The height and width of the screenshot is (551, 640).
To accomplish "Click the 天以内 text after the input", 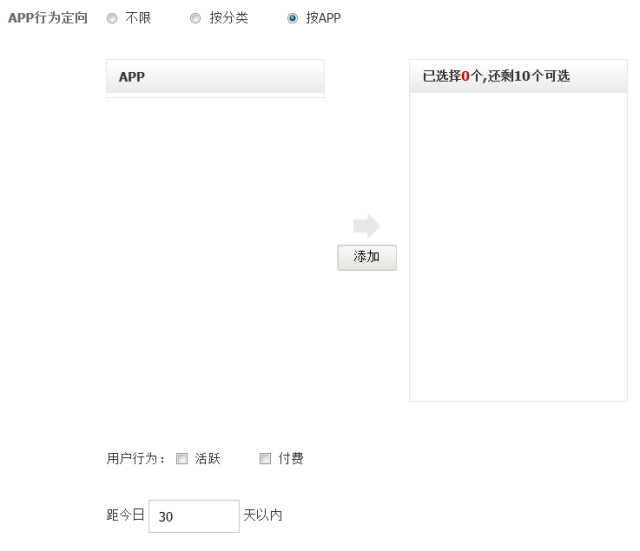I will click(263, 516).
